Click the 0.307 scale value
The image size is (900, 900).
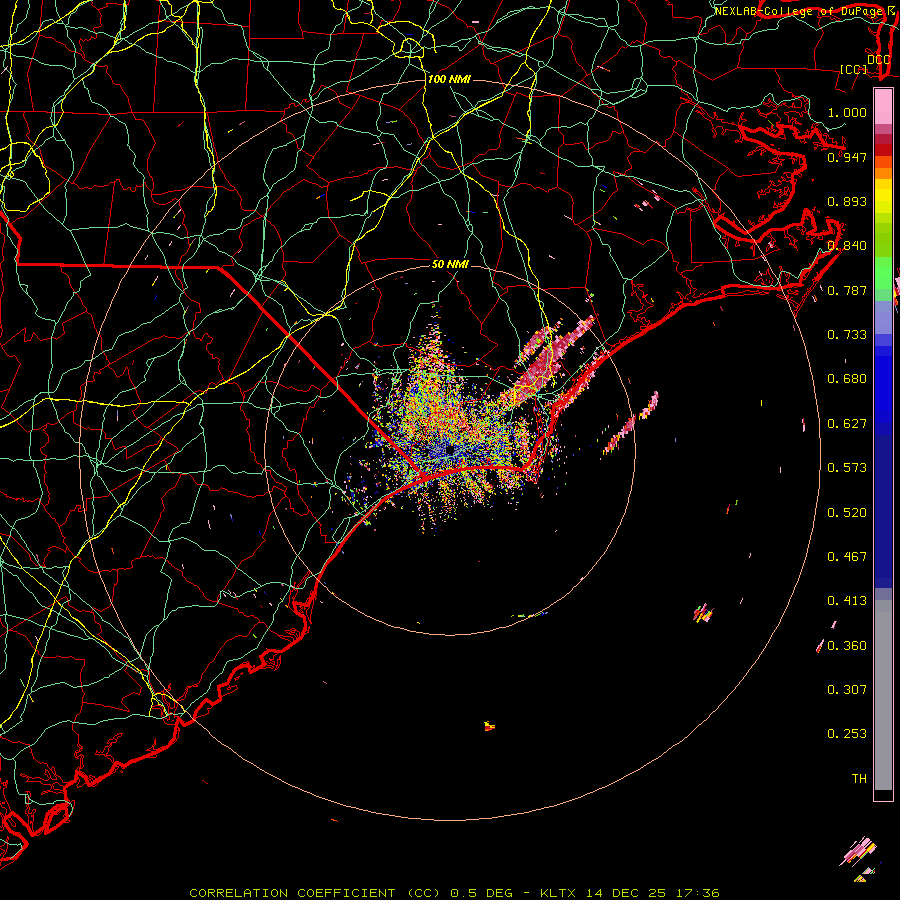pyautogui.click(x=847, y=690)
